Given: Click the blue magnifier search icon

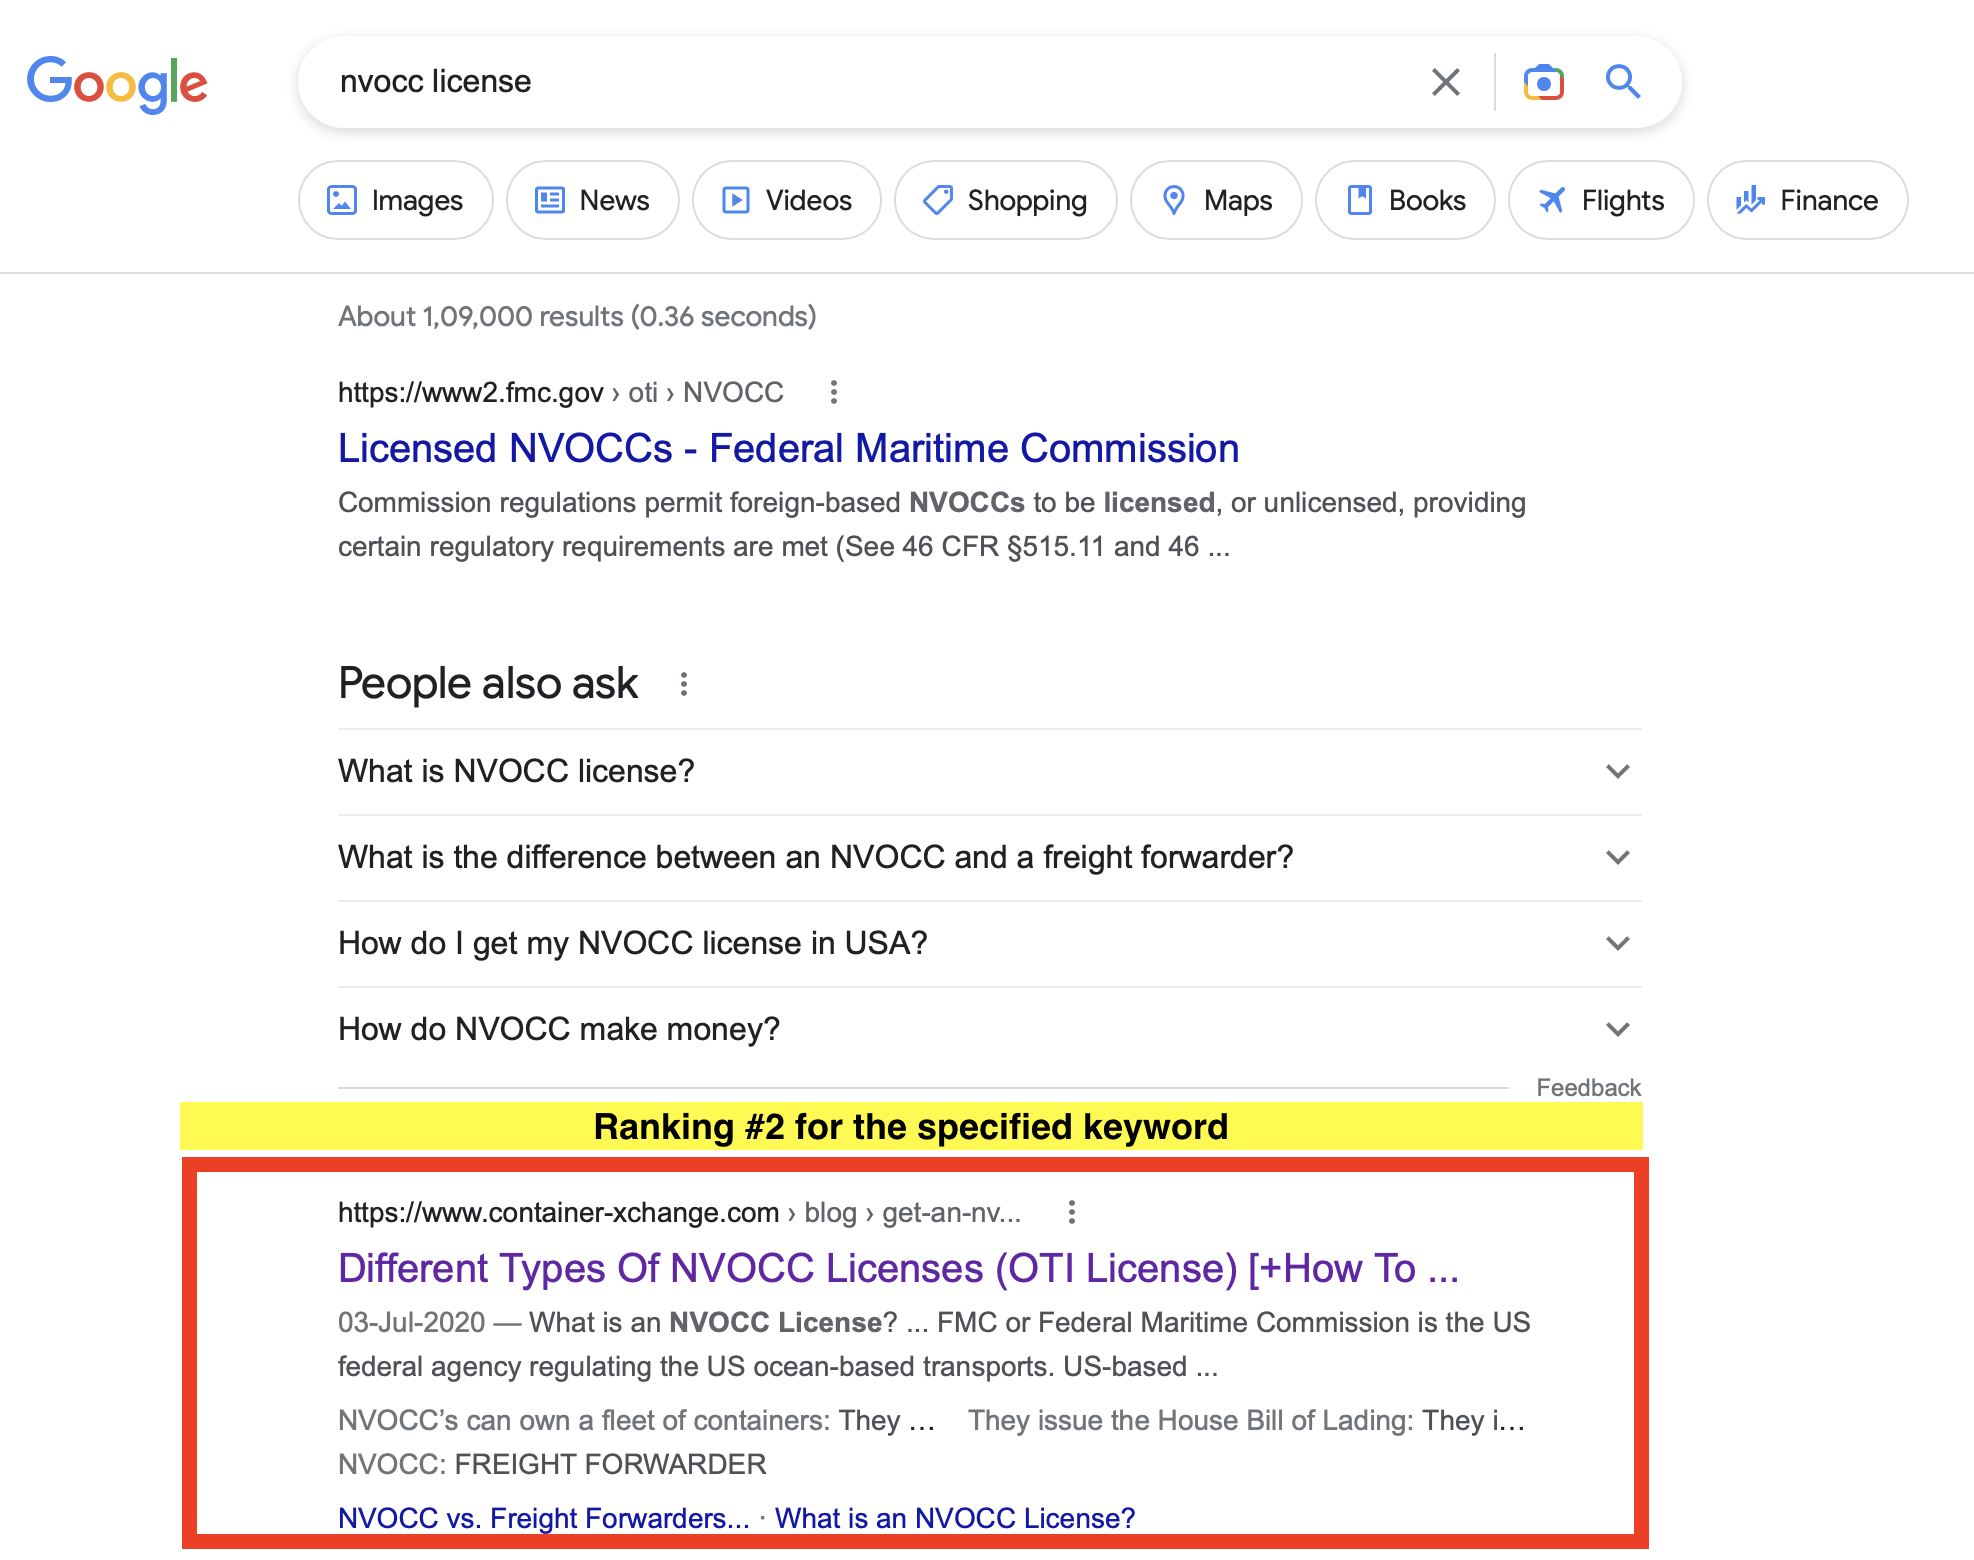Looking at the screenshot, I should pos(1622,82).
